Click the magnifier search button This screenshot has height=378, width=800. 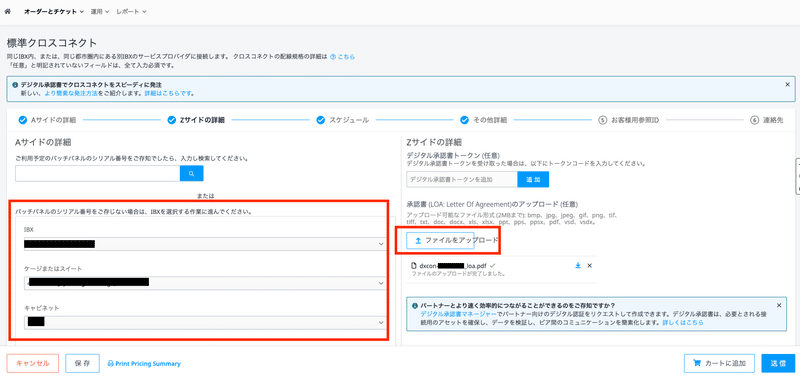192,173
